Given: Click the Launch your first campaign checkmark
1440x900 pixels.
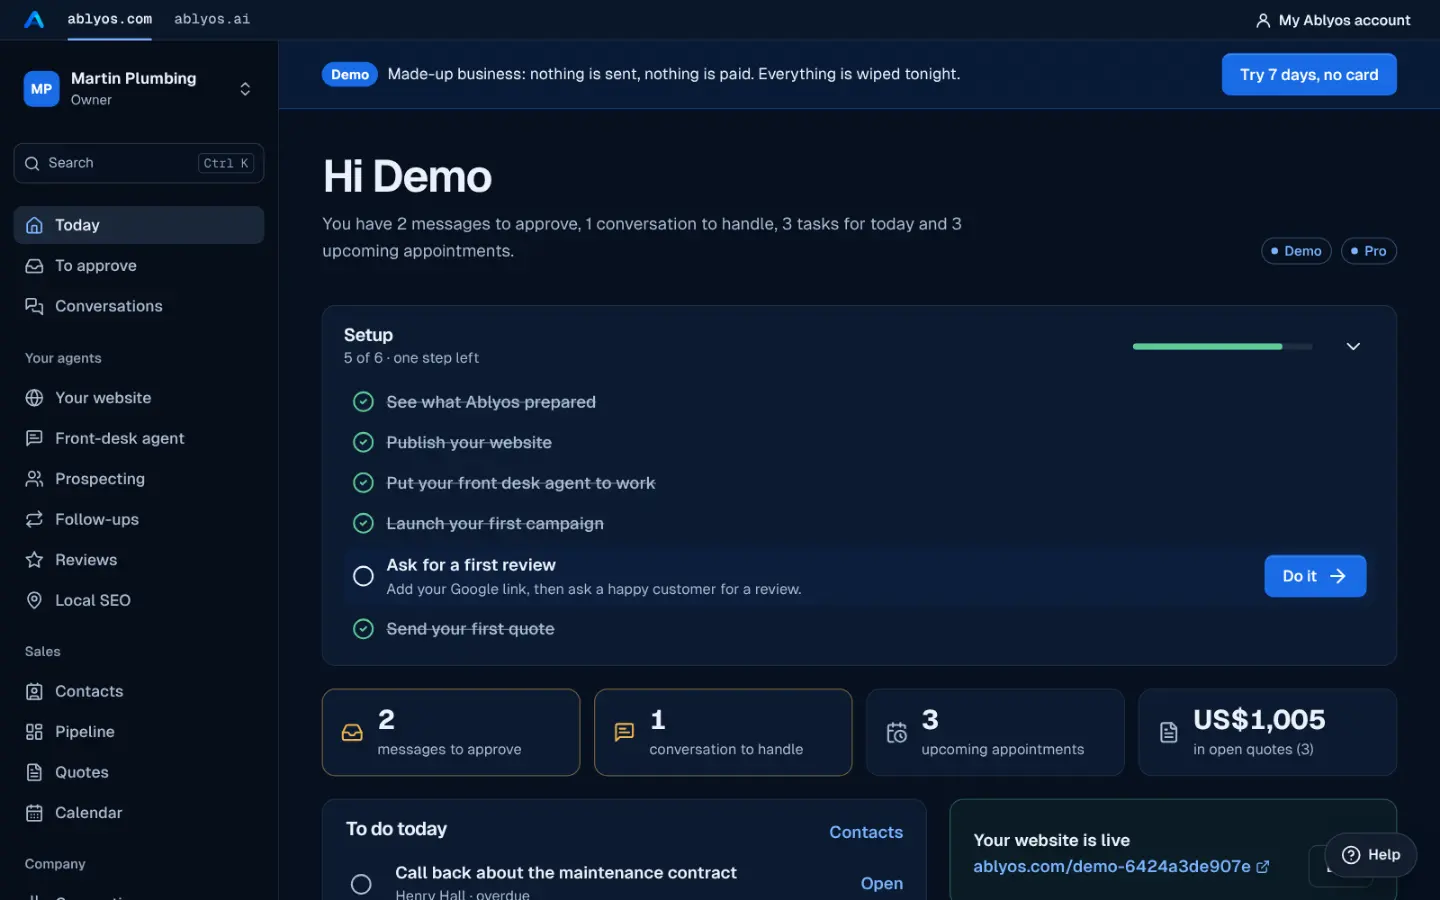Looking at the screenshot, I should (x=364, y=523).
